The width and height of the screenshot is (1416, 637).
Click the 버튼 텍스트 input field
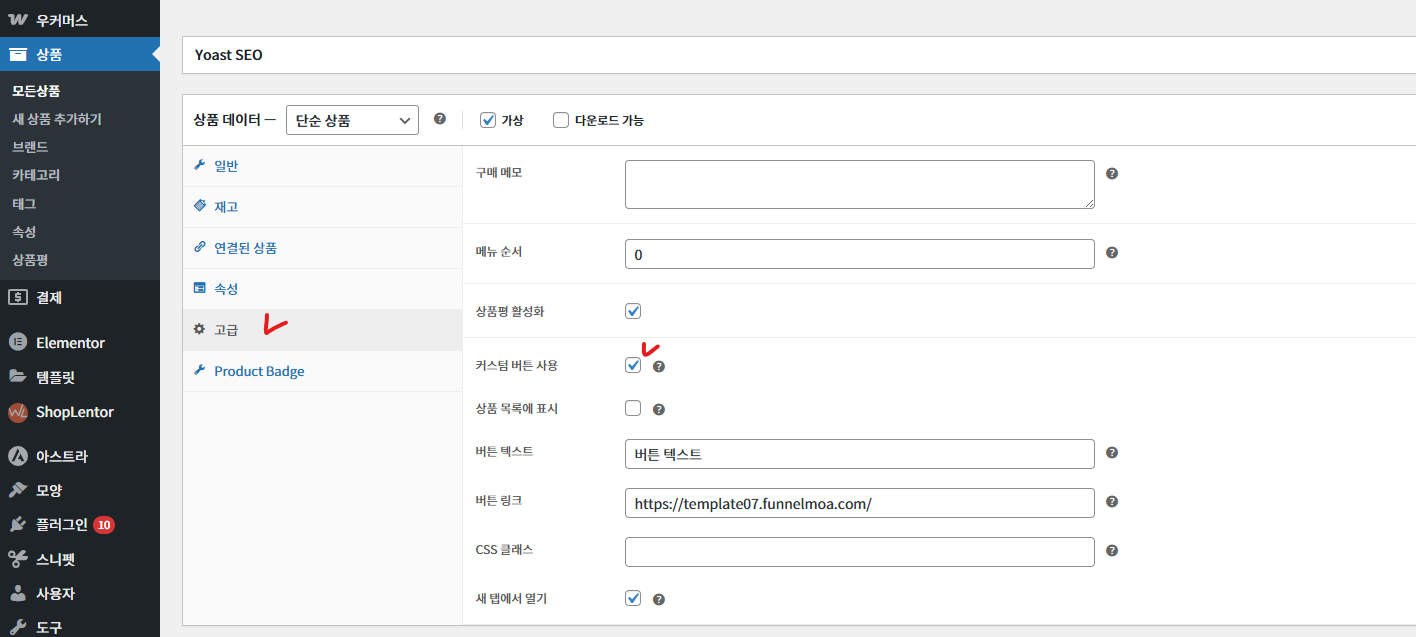point(860,454)
